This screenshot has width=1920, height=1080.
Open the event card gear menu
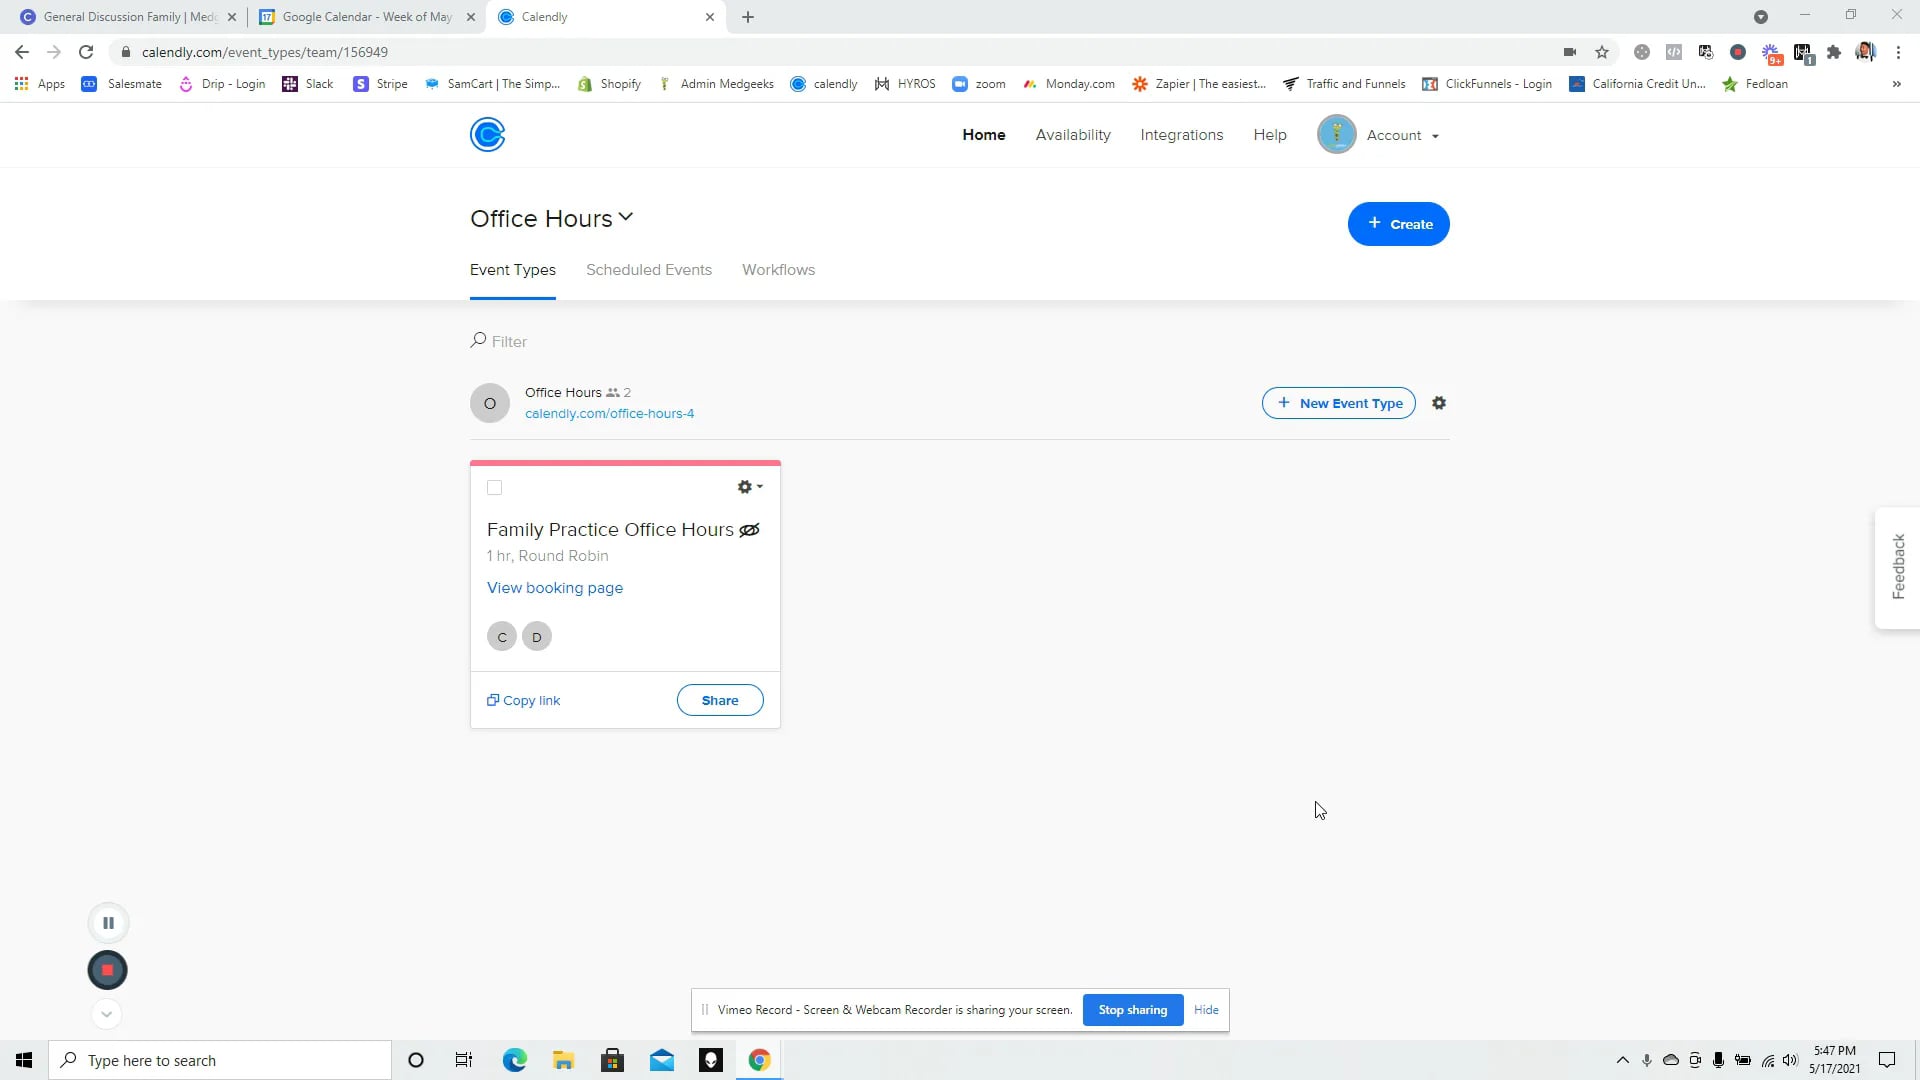tap(750, 487)
